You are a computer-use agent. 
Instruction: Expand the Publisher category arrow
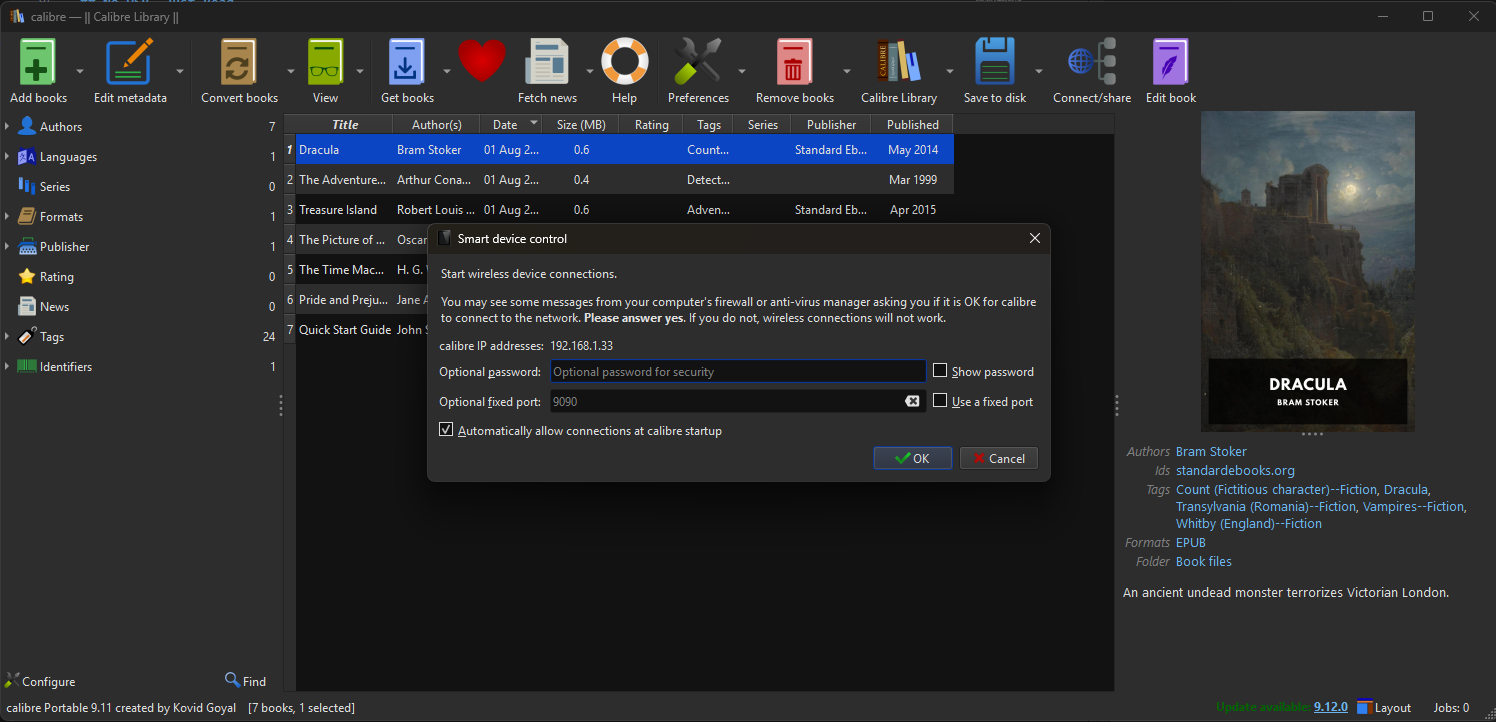7,246
